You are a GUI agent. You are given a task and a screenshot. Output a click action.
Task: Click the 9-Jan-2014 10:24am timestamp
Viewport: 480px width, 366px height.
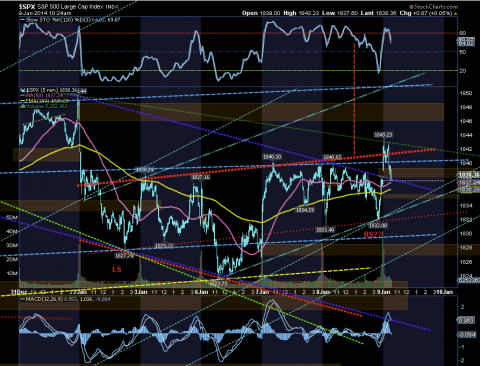[x=45, y=13]
